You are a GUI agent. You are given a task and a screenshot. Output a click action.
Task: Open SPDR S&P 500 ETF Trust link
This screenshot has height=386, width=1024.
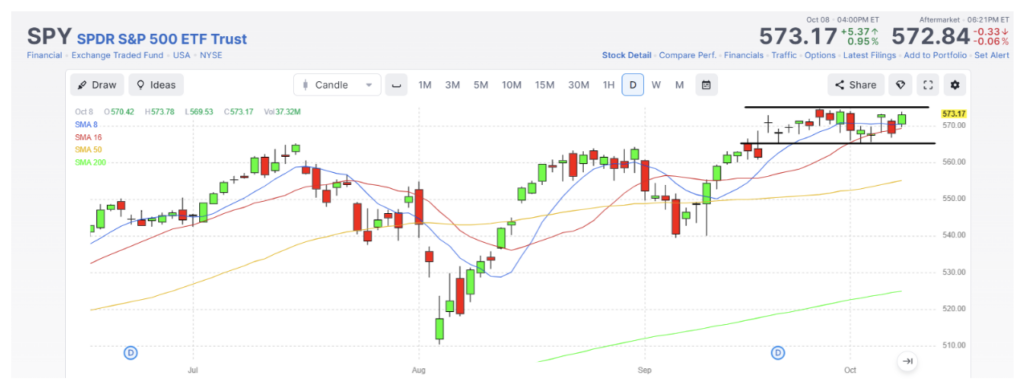[162, 39]
